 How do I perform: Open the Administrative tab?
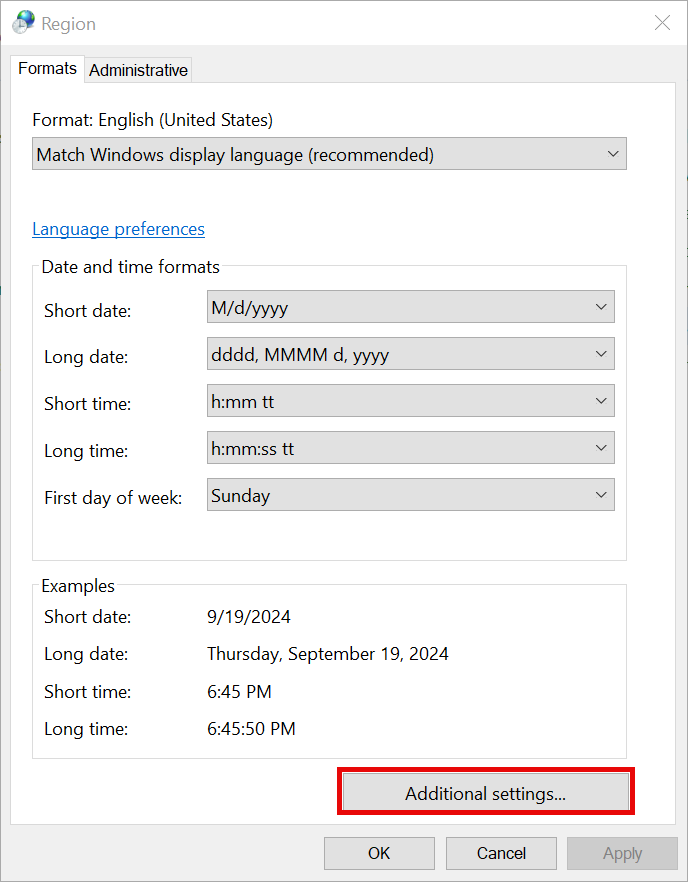(138, 70)
